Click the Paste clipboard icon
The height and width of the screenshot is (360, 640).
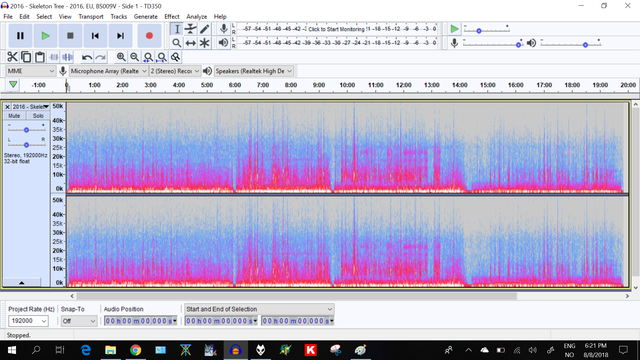point(40,57)
